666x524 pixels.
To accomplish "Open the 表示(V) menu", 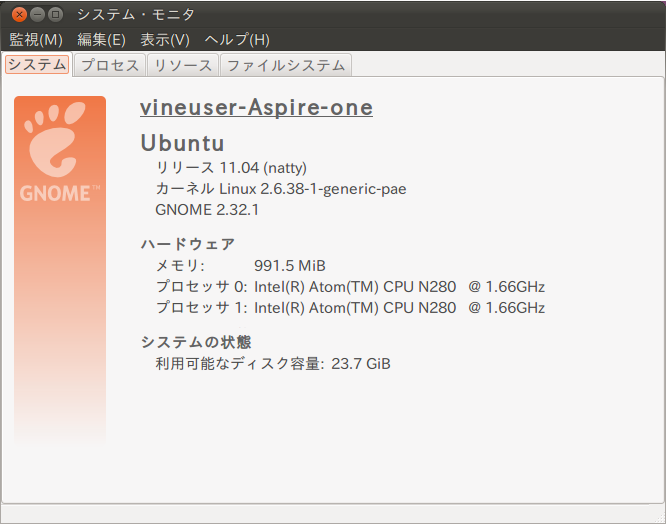I will click(165, 40).
